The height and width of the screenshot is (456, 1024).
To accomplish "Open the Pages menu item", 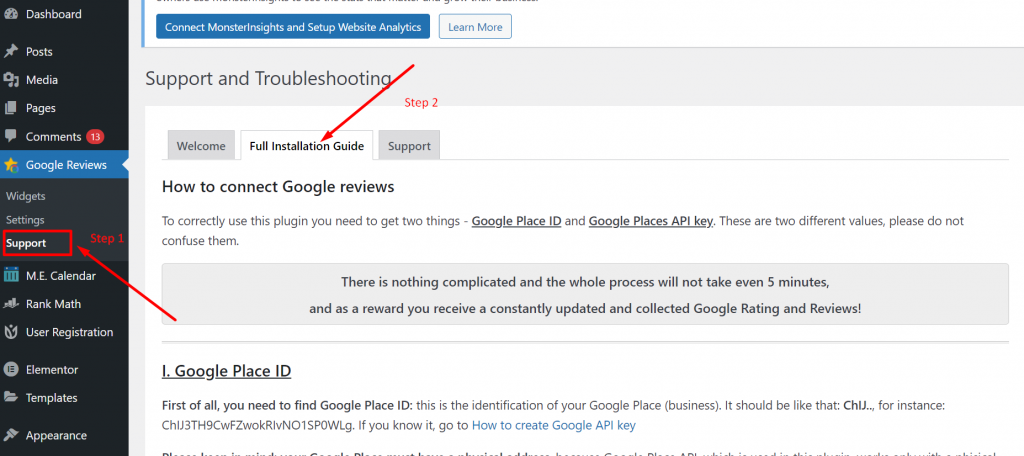I will pos(40,108).
